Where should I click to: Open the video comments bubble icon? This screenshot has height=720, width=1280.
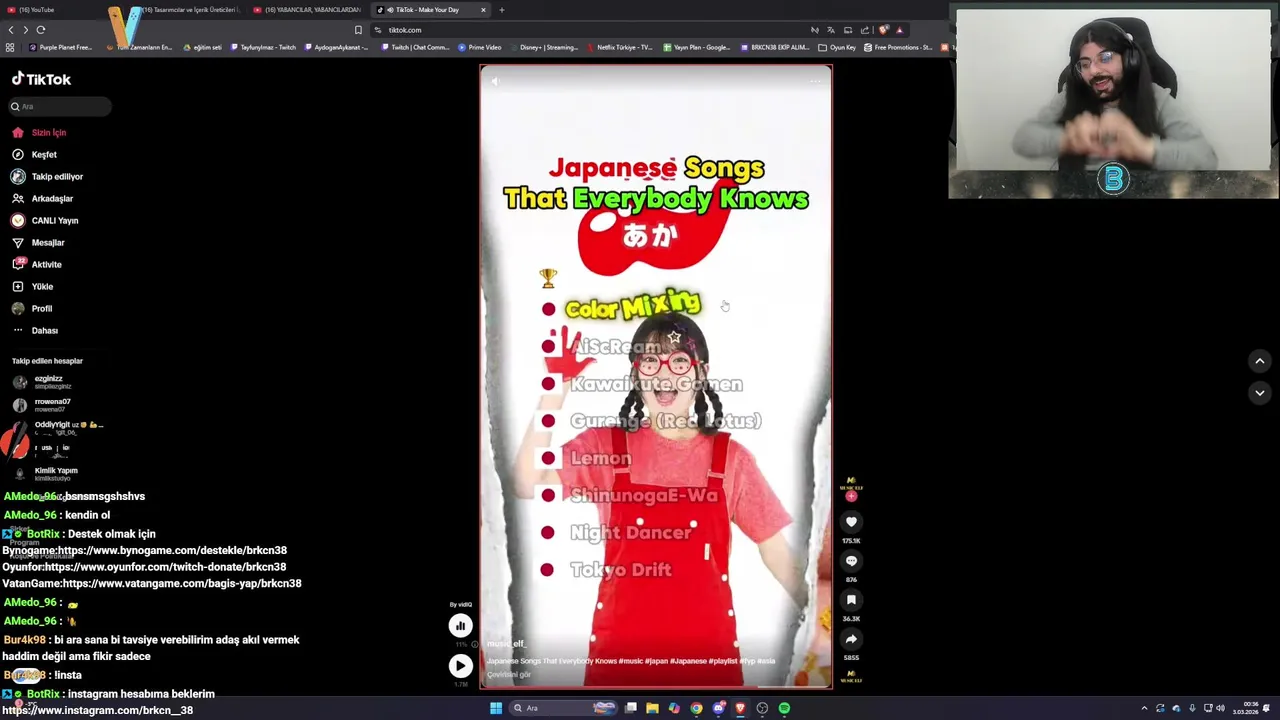(x=851, y=560)
